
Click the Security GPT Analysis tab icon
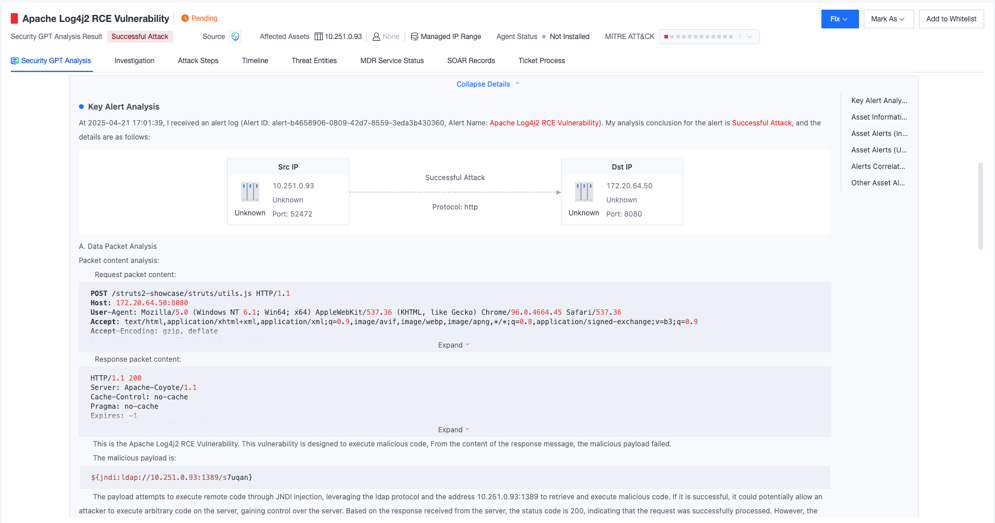click(15, 61)
